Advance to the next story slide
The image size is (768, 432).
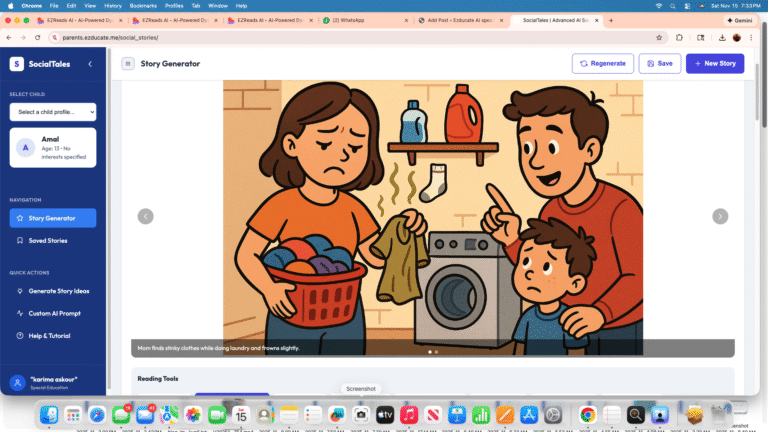tap(720, 216)
